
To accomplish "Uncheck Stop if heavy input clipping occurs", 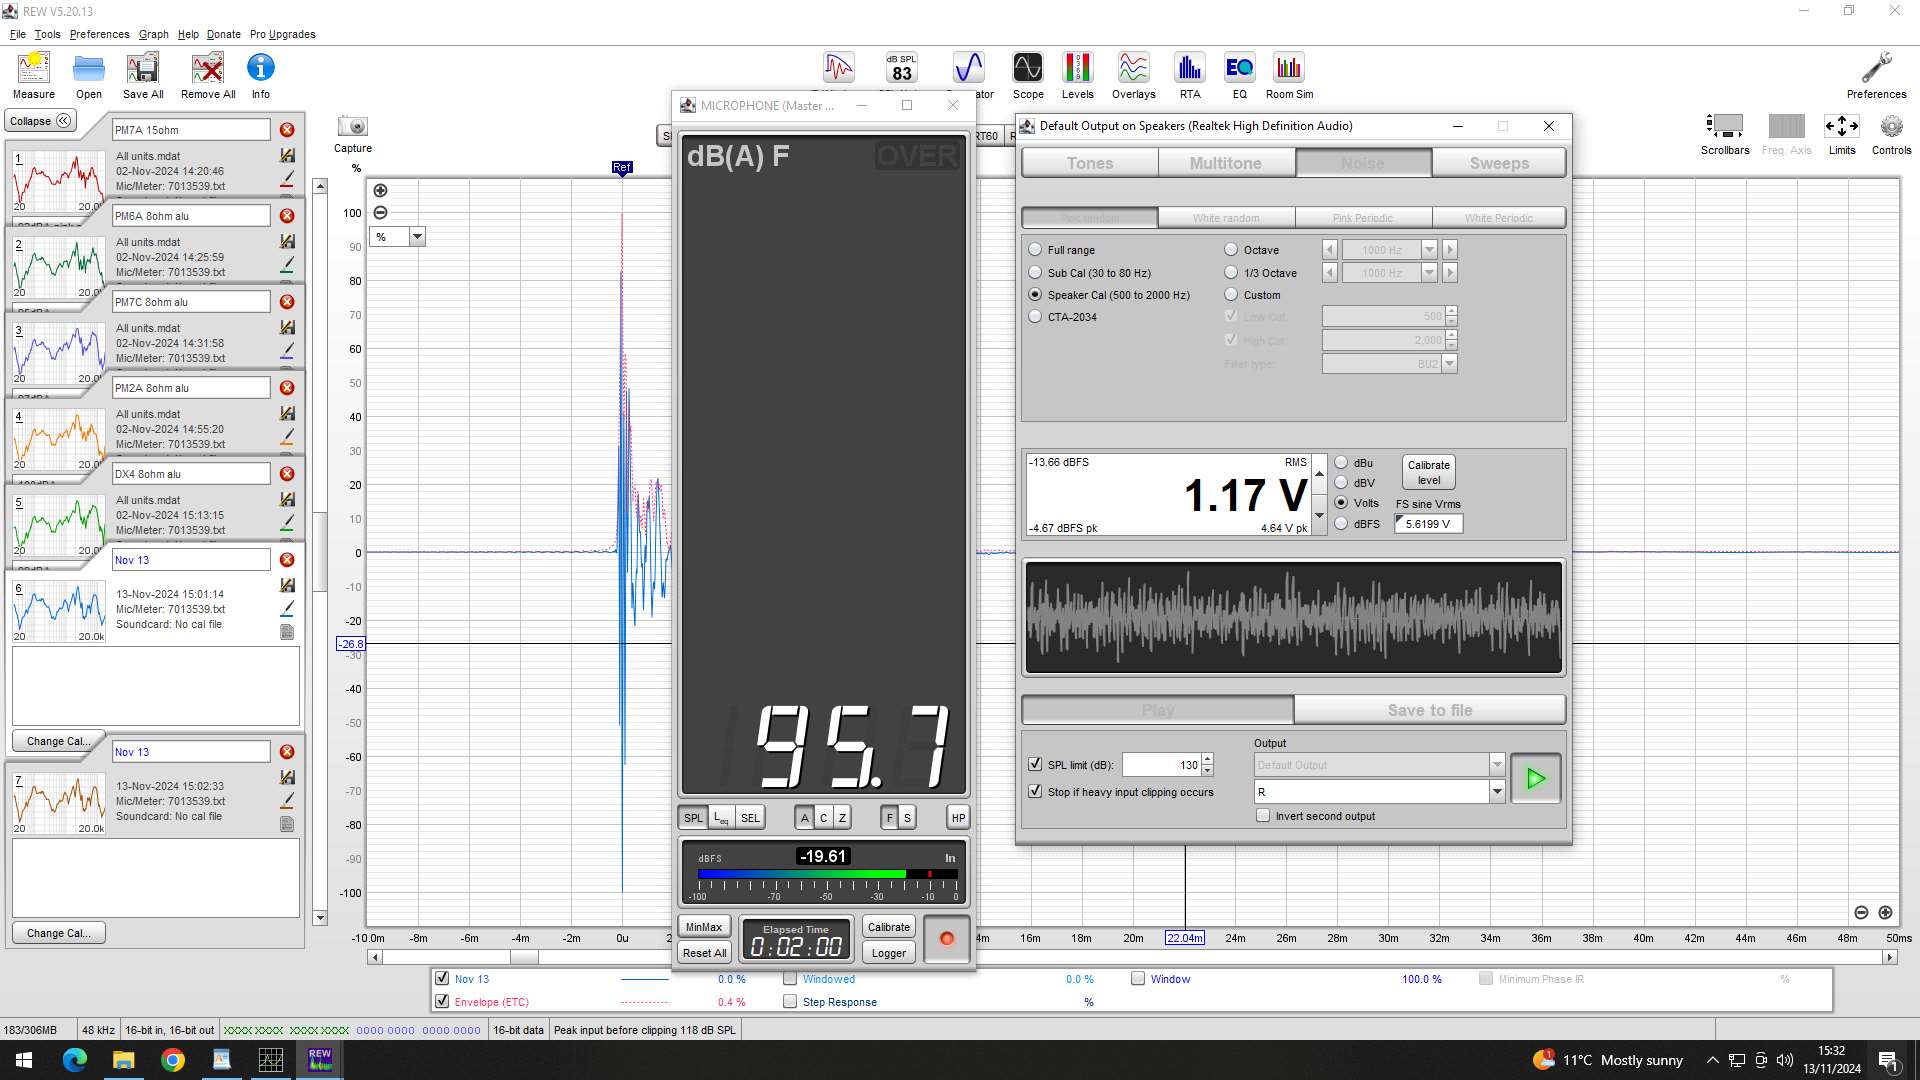I will pyautogui.click(x=1035, y=790).
